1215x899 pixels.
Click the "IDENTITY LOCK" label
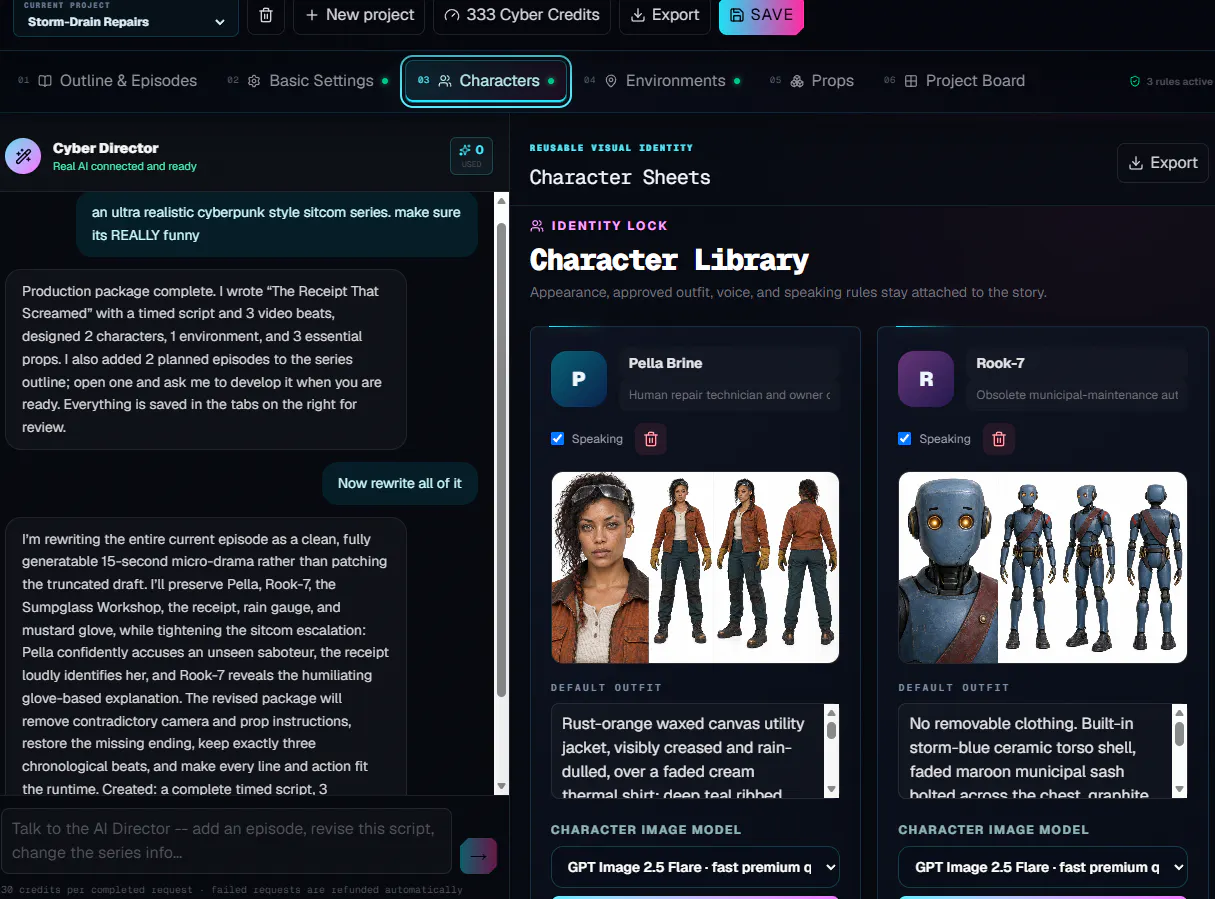pos(609,226)
